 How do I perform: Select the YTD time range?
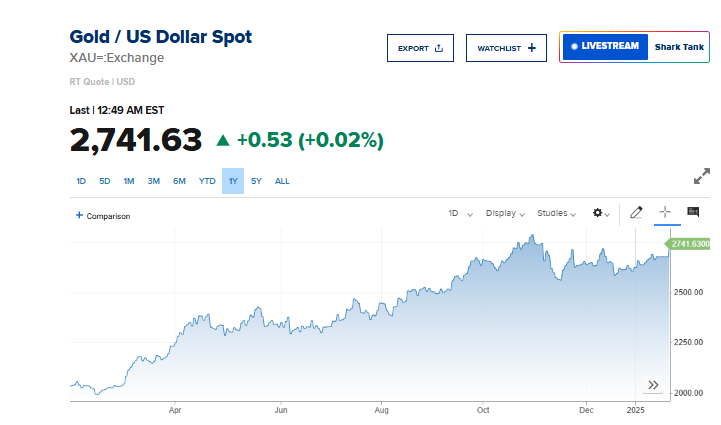(x=207, y=181)
